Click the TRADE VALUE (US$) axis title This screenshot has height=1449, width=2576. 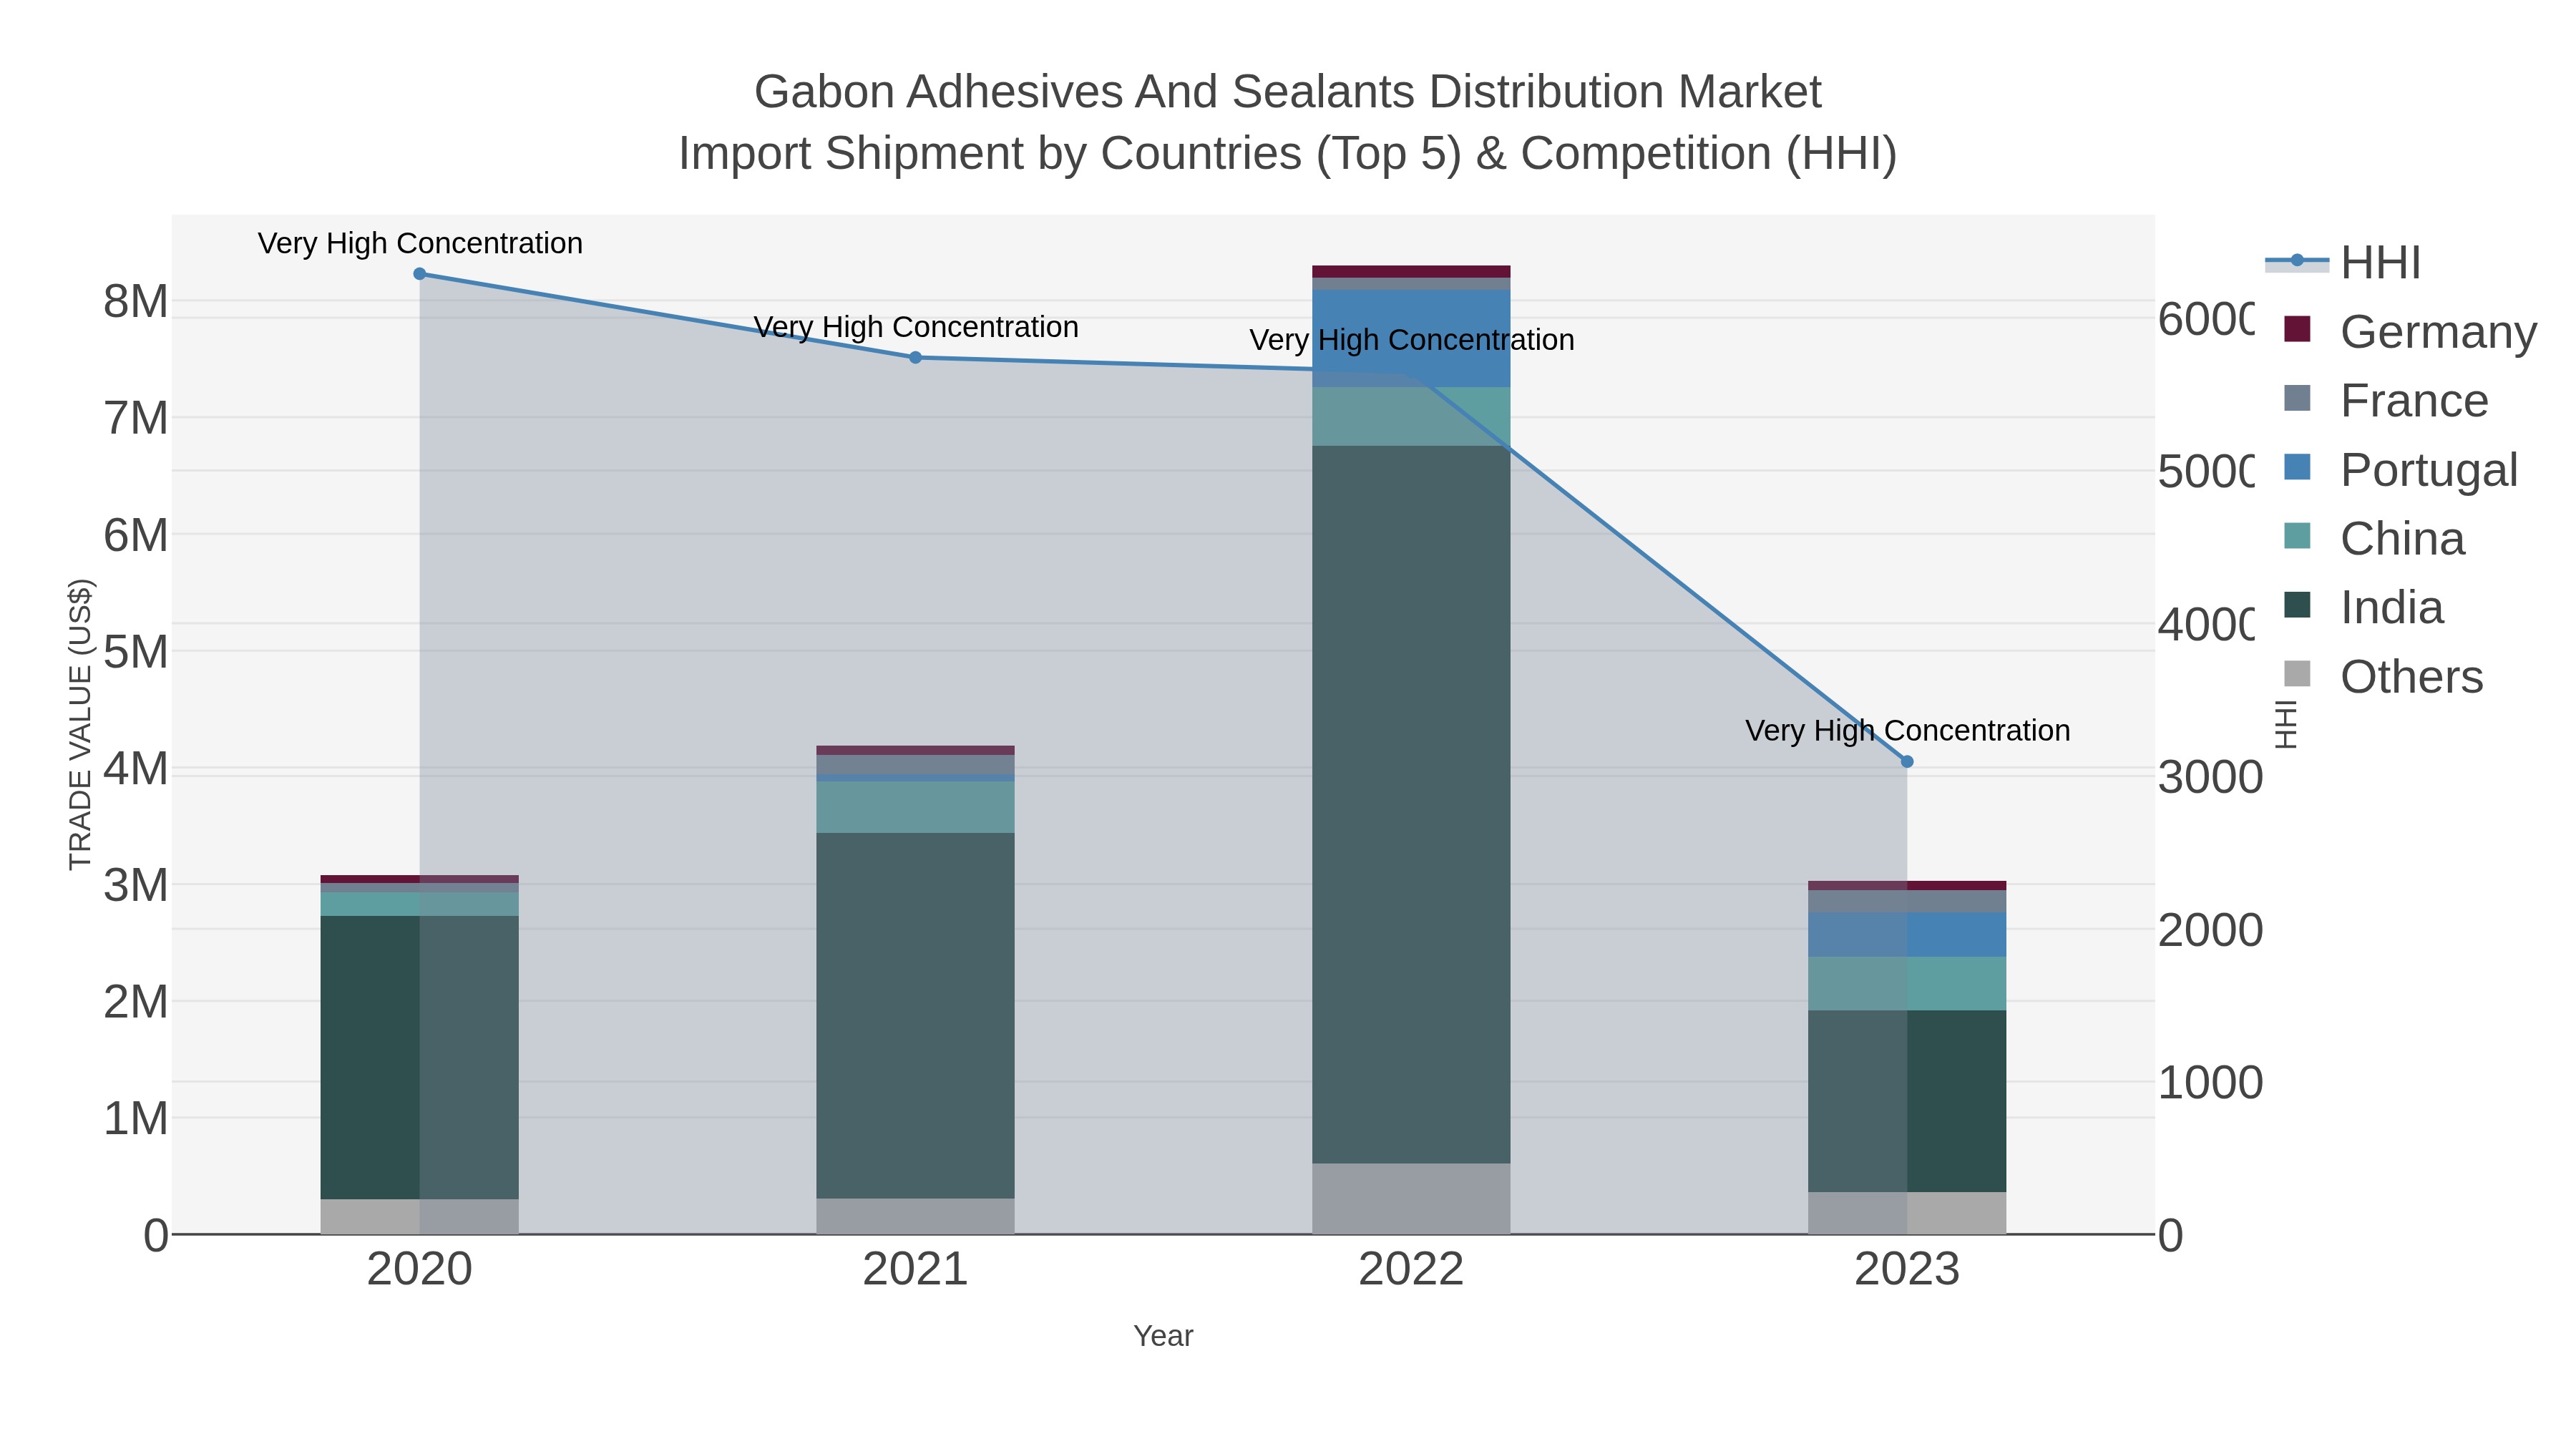pyautogui.click(x=80, y=724)
